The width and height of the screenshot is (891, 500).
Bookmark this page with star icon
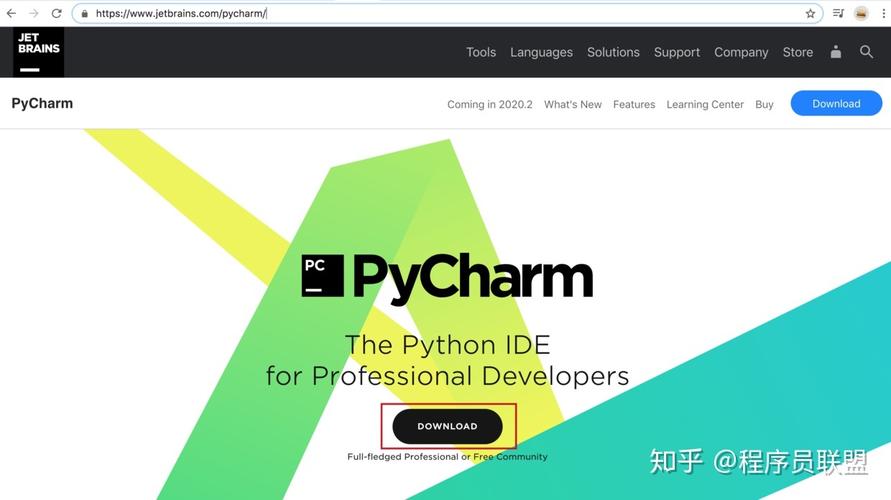(810, 14)
